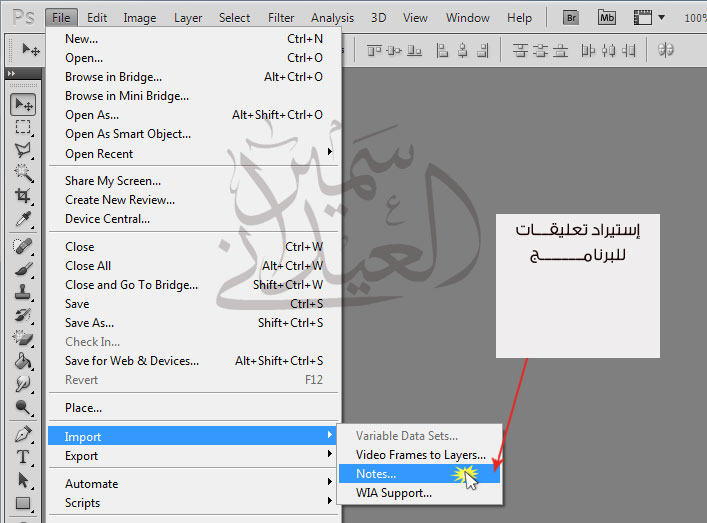Viewport: 707px width, 523px height.
Task: Select the Polygonal Lasso tool
Action: point(23,150)
